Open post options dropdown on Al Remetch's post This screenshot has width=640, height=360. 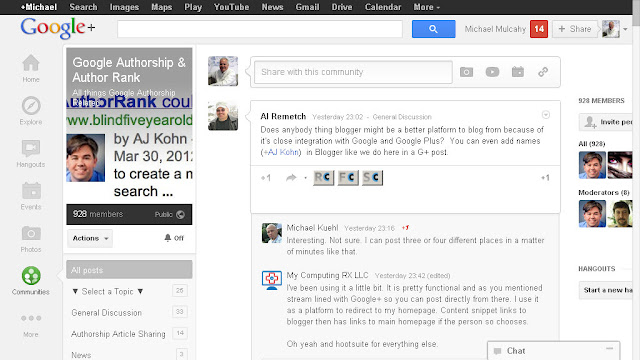click(x=546, y=115)
